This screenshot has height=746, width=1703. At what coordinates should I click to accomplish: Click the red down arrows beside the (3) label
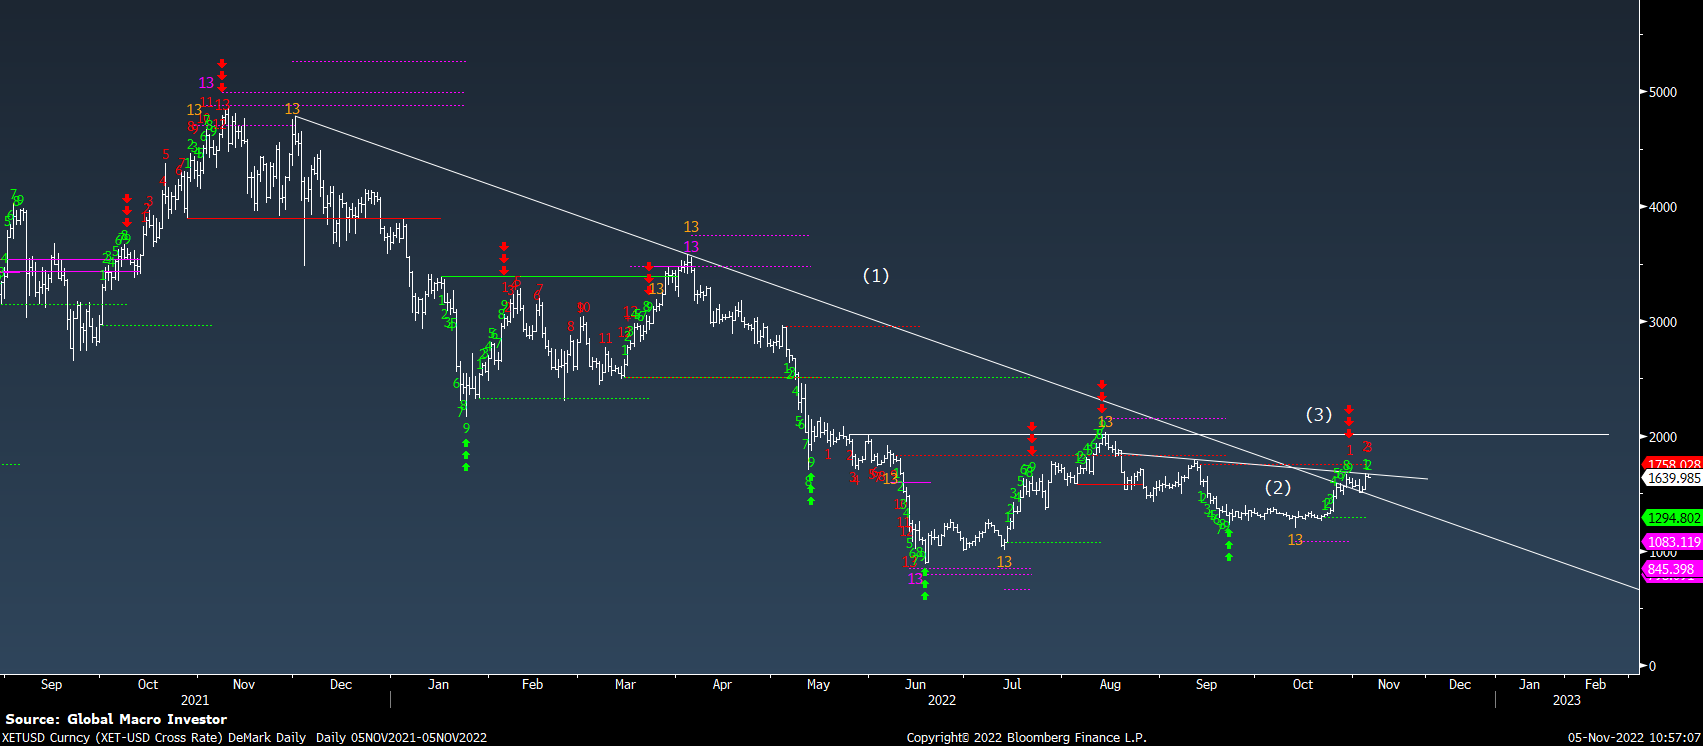(1349, 420)
